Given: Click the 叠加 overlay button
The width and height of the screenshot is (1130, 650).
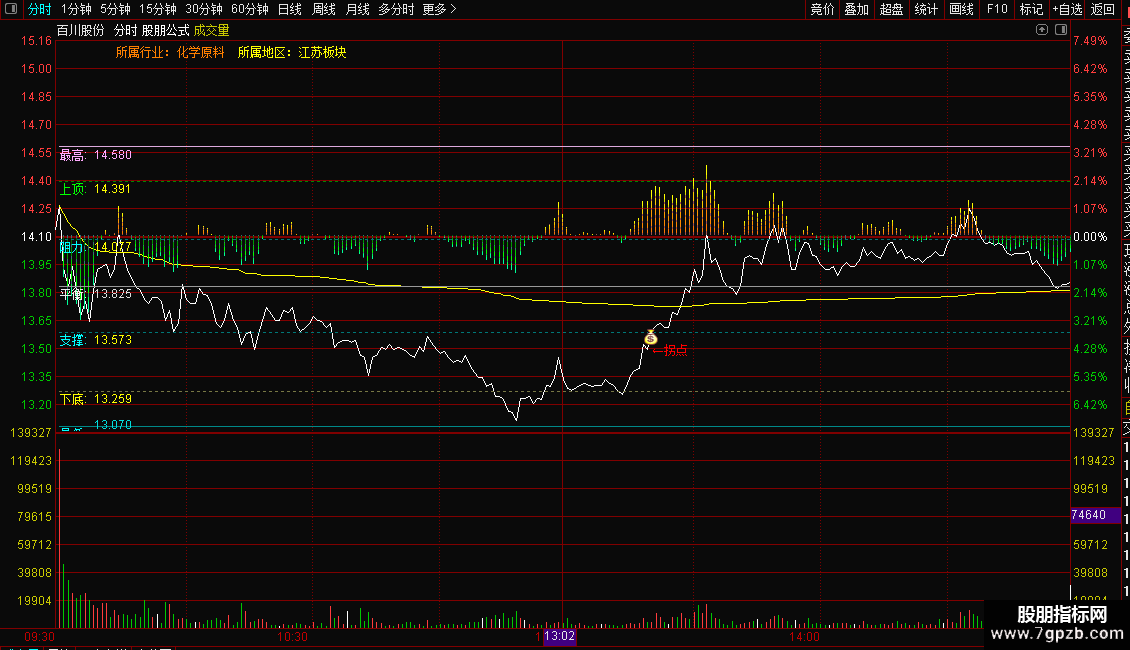Looking at the screenshot, I should [857, 9].
